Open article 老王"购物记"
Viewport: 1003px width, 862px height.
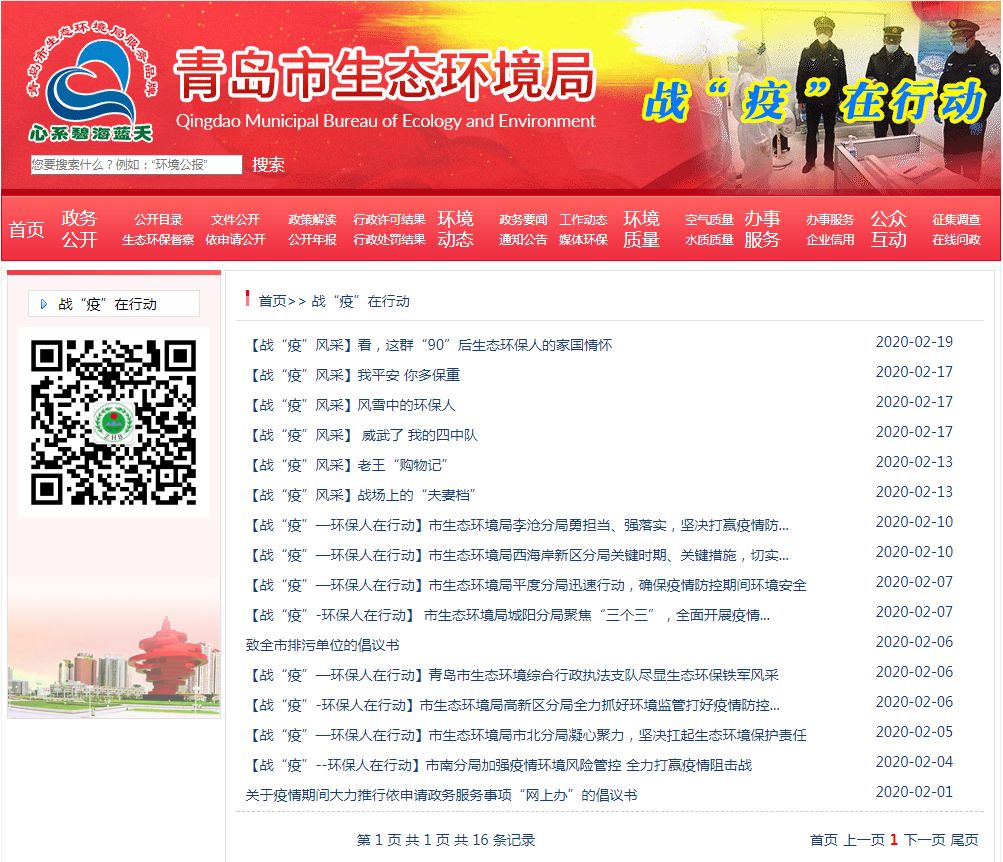coord(347,465)
